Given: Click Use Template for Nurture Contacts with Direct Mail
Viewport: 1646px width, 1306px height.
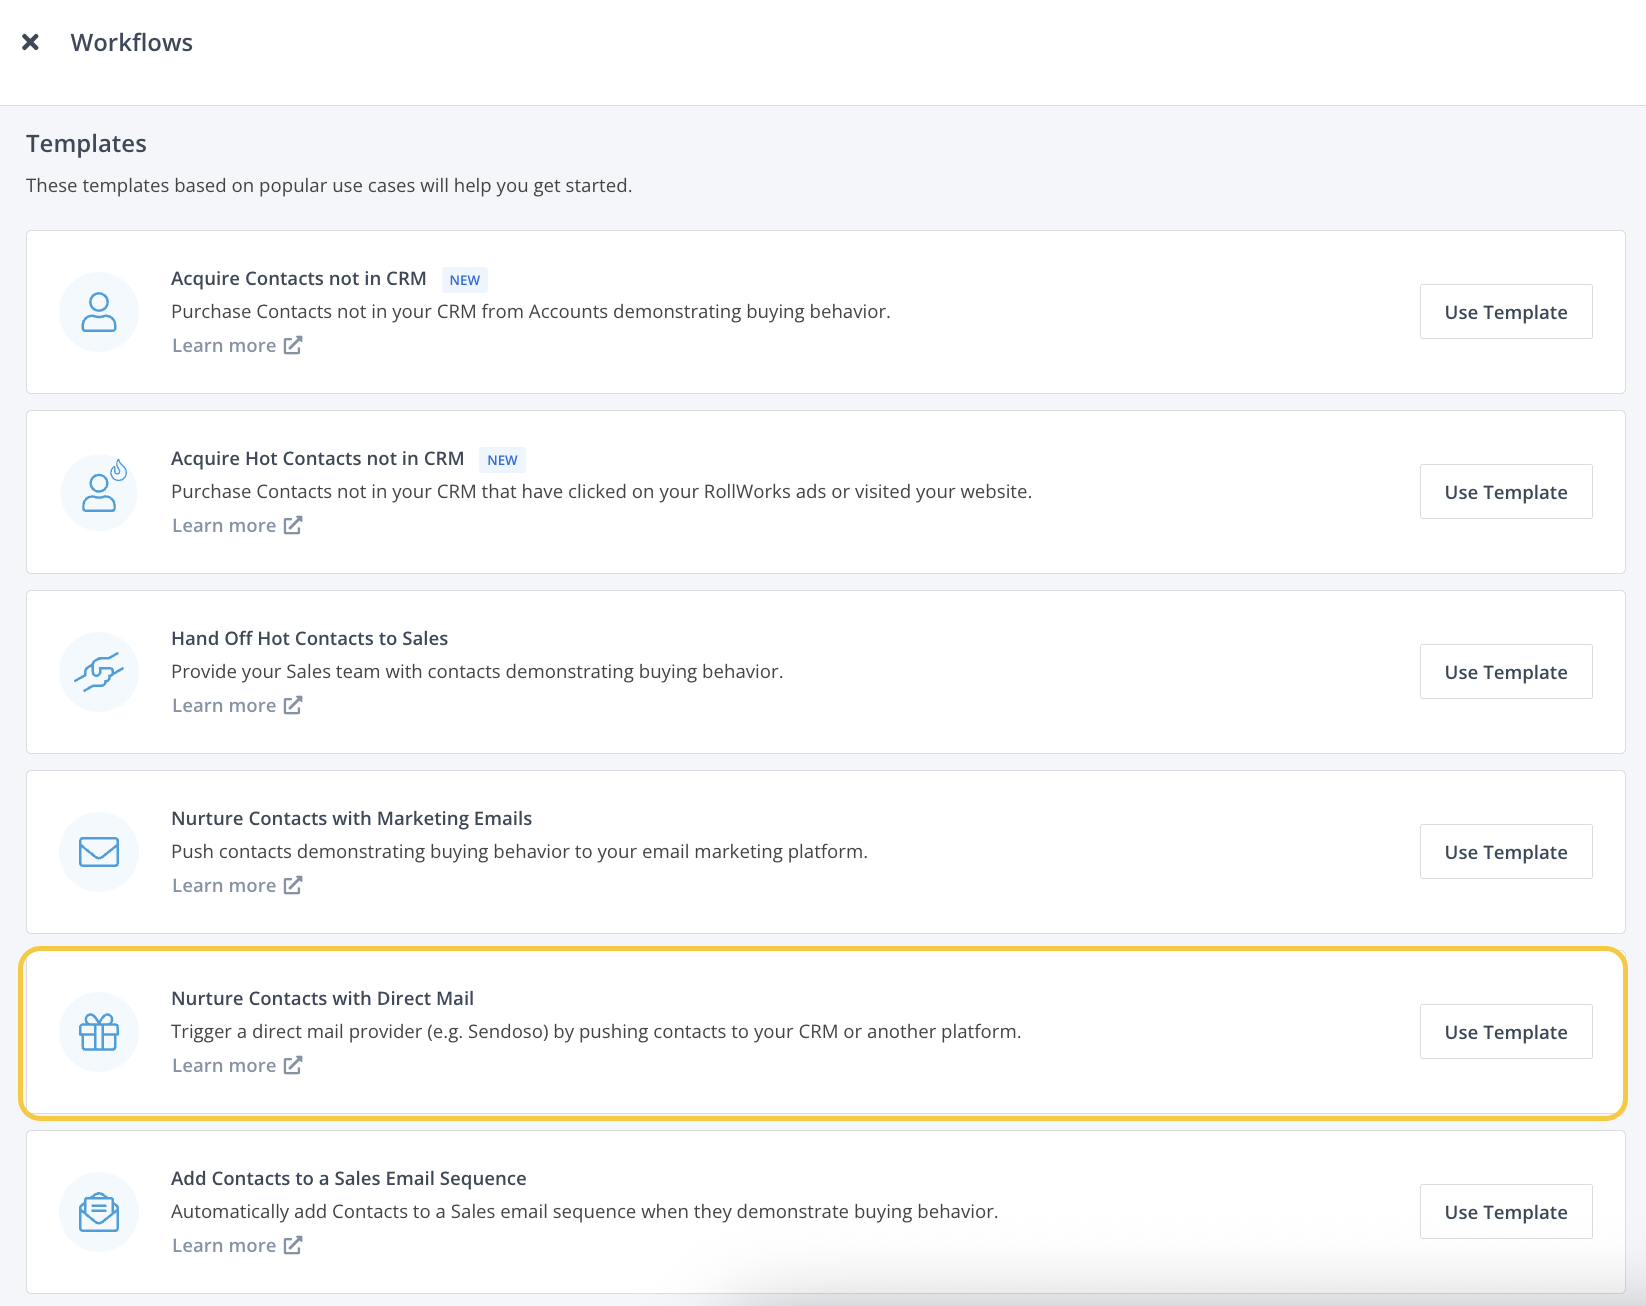Looking at the screenshot, I should (1505, 1031).
